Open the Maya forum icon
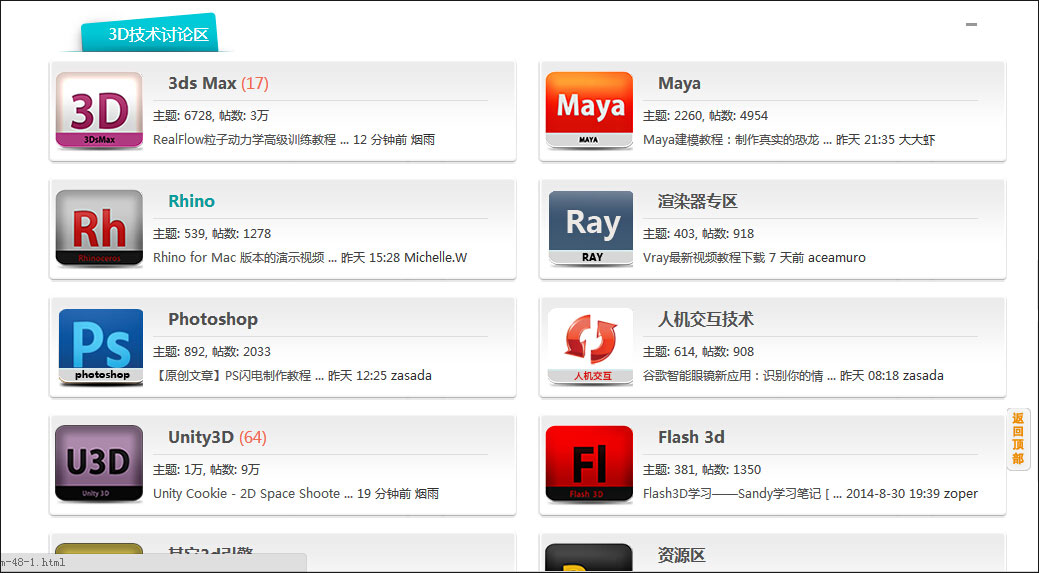Viewport: 1039px width, 573px height. pyautogui.click(x=589, y=110)
